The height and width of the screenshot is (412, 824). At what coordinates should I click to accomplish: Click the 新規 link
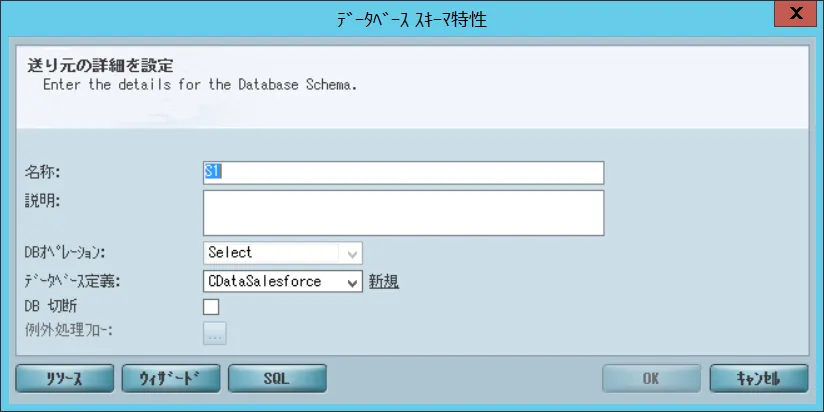click(x=384, y=282)
